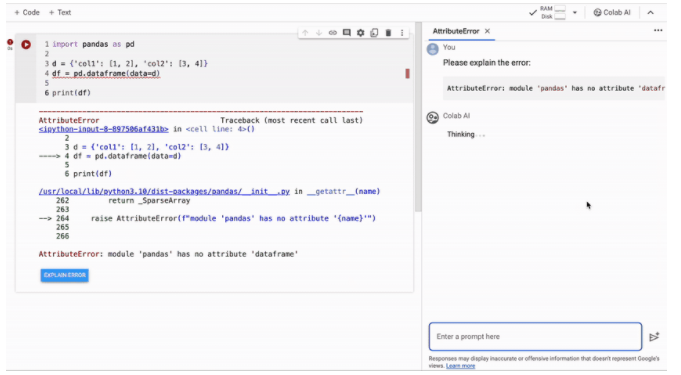Image resolution: width=681 pixels, height=375 pixels.
Task: Click the 'Thinking' status text
Action: coord(461,134)
